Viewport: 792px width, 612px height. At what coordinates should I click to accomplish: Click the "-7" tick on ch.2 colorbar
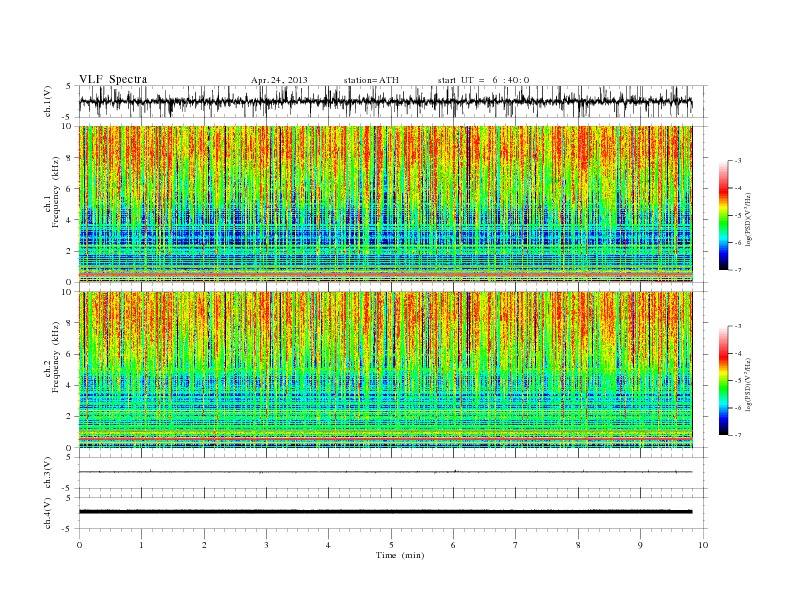(x=738, y=435)
